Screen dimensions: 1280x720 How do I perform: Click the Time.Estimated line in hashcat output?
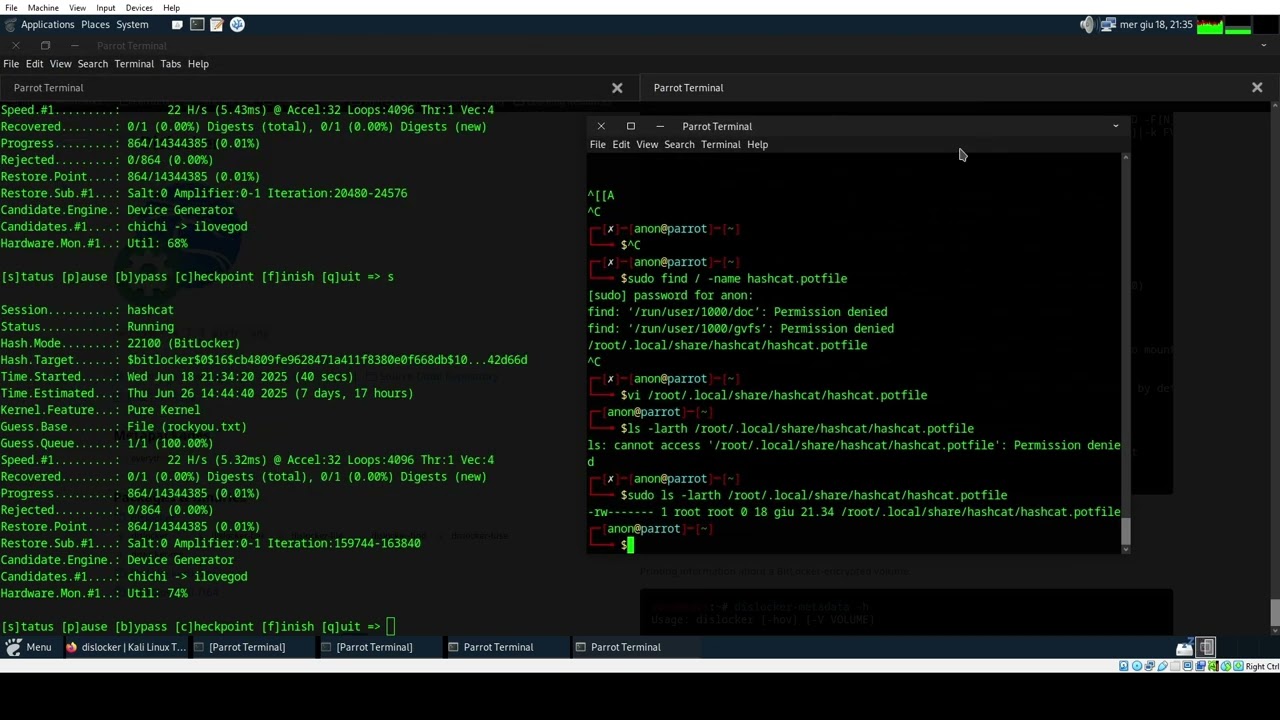pyautogui.click(x=207, y=393)
